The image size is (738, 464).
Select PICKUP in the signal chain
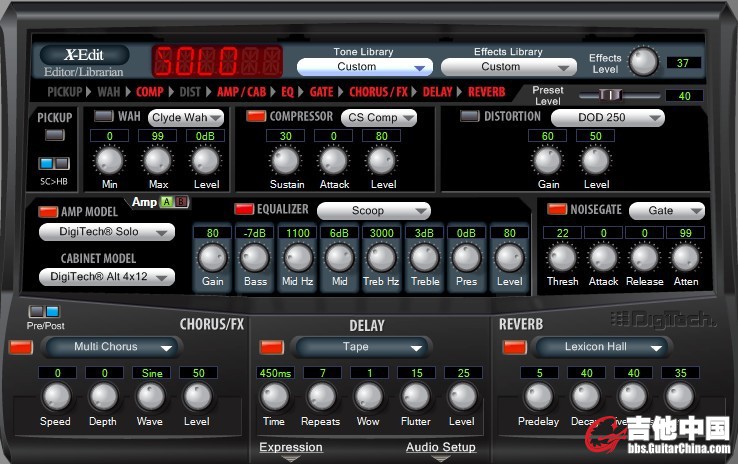tap(64, 92)
